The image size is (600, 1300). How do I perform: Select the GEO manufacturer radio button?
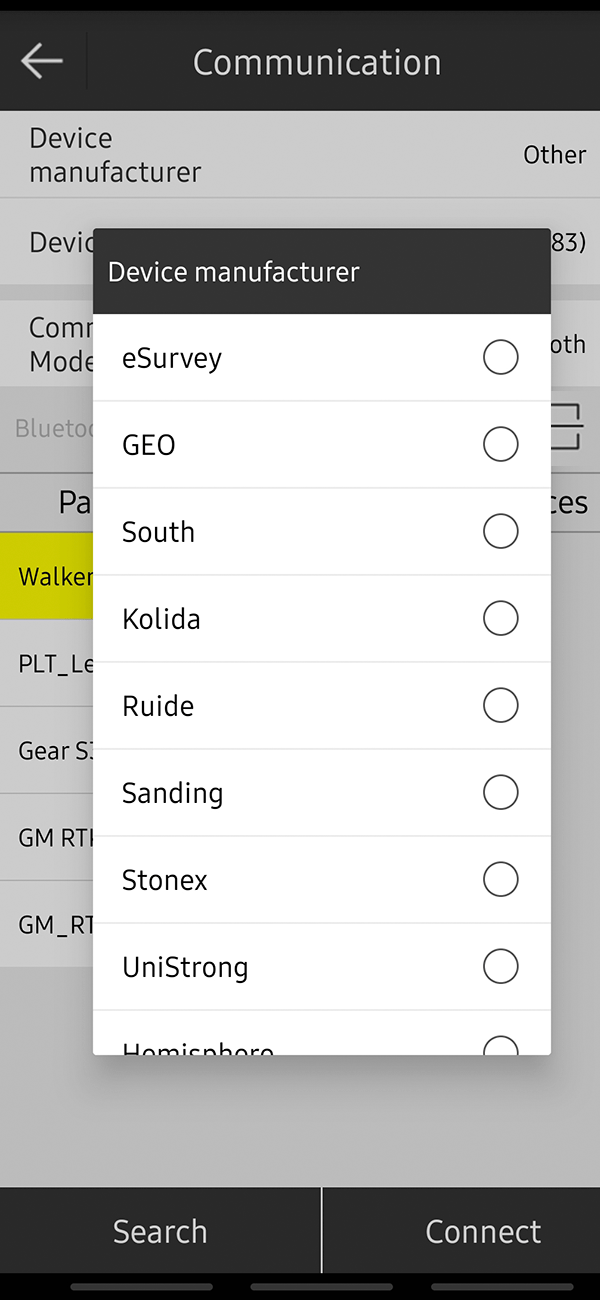point(500,444)
